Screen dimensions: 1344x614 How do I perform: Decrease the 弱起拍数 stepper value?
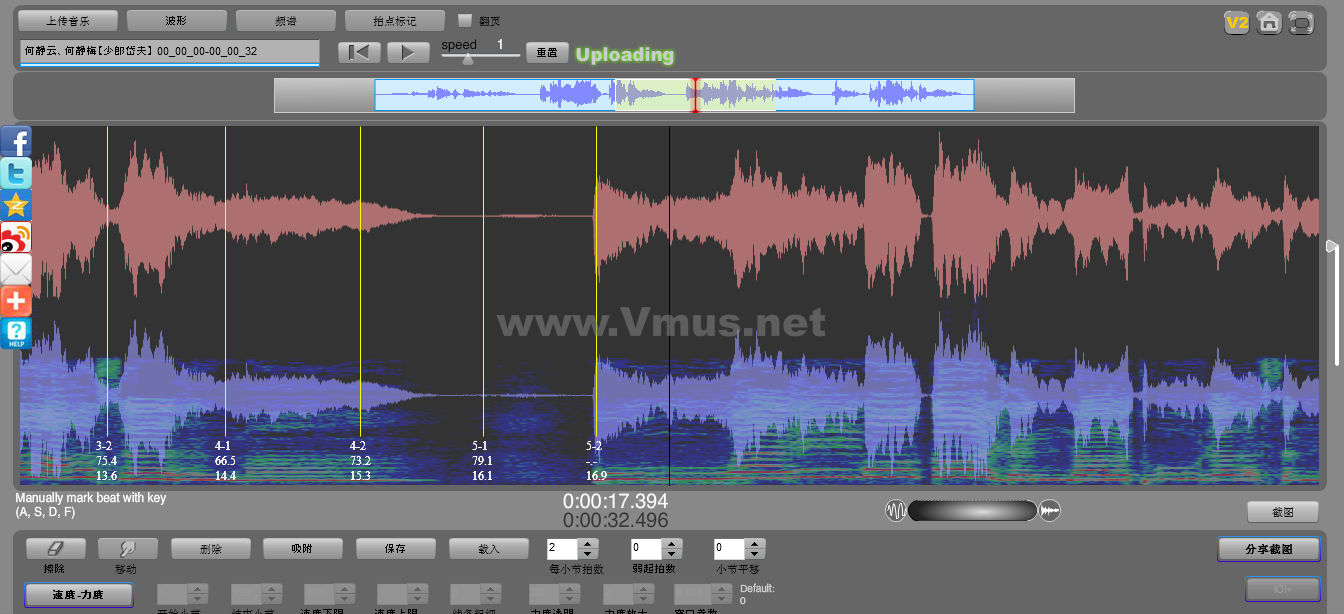[671, 554]
